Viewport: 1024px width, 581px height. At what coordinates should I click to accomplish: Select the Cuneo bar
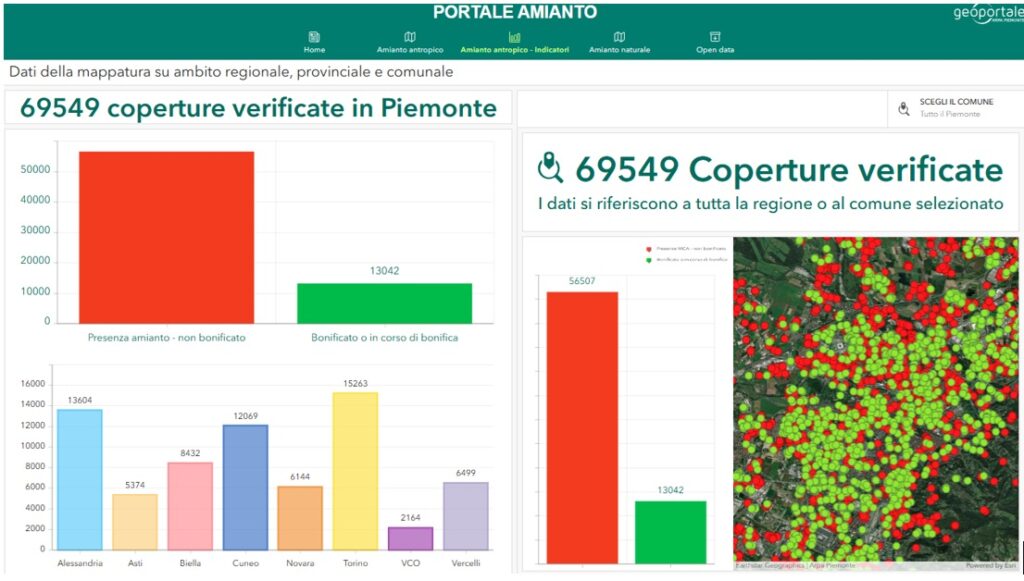point(246,488)
